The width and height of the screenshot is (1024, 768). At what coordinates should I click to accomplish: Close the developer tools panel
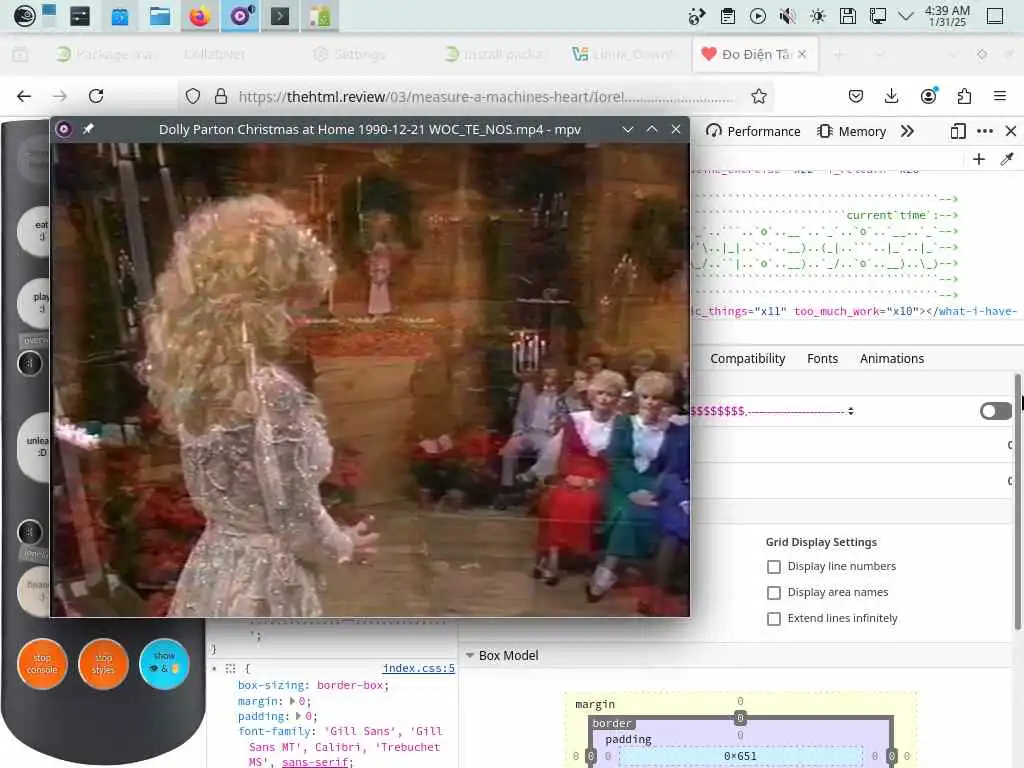[1011, 131]
